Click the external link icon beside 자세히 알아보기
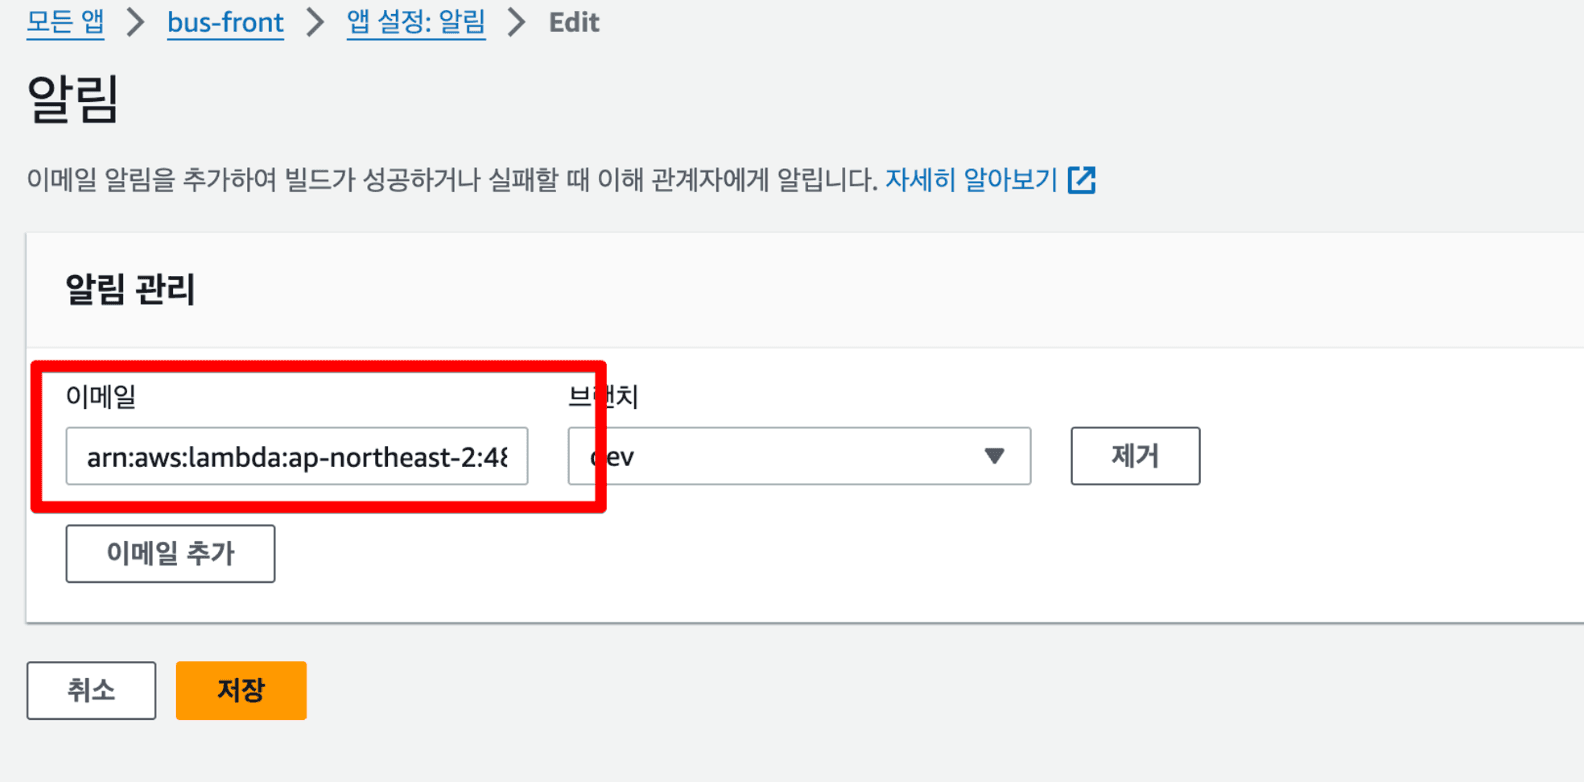 click(x=1082, y=180)
